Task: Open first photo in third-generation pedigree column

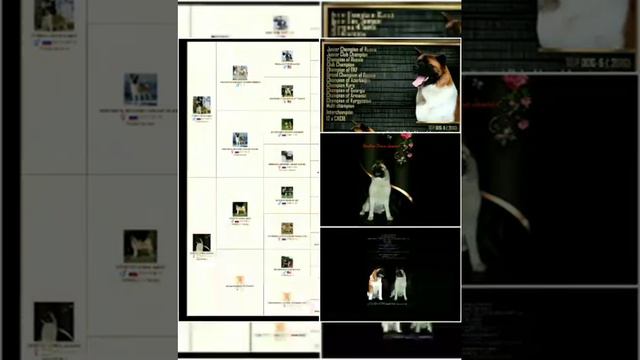Action: coord(287,56)
